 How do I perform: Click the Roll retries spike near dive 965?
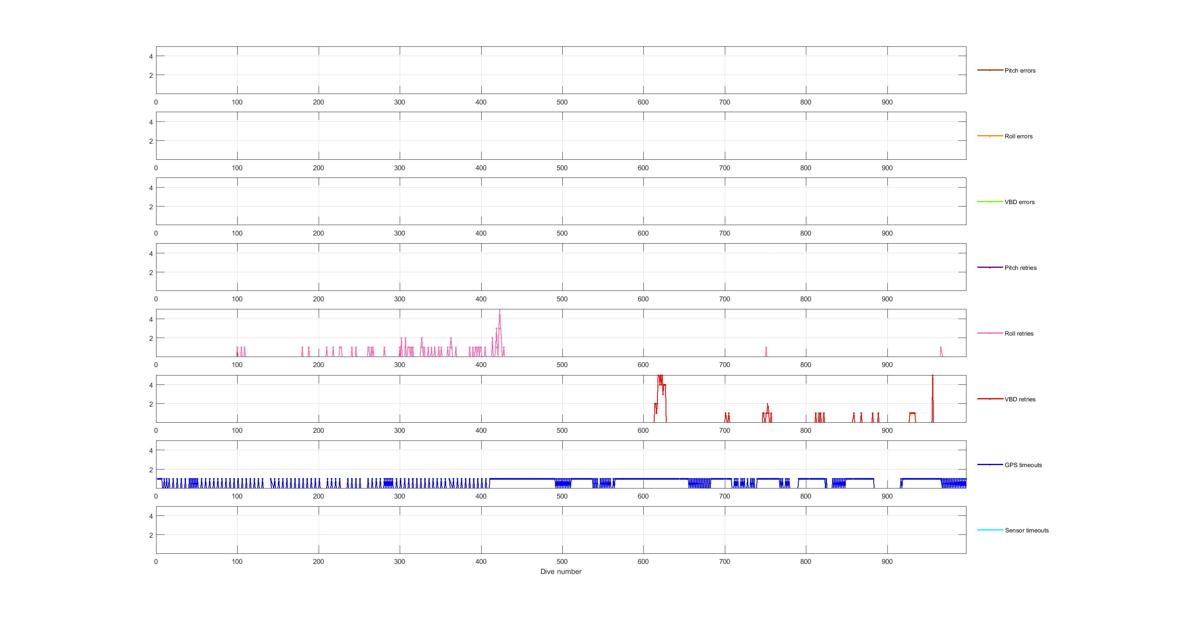tap(941, 350)
